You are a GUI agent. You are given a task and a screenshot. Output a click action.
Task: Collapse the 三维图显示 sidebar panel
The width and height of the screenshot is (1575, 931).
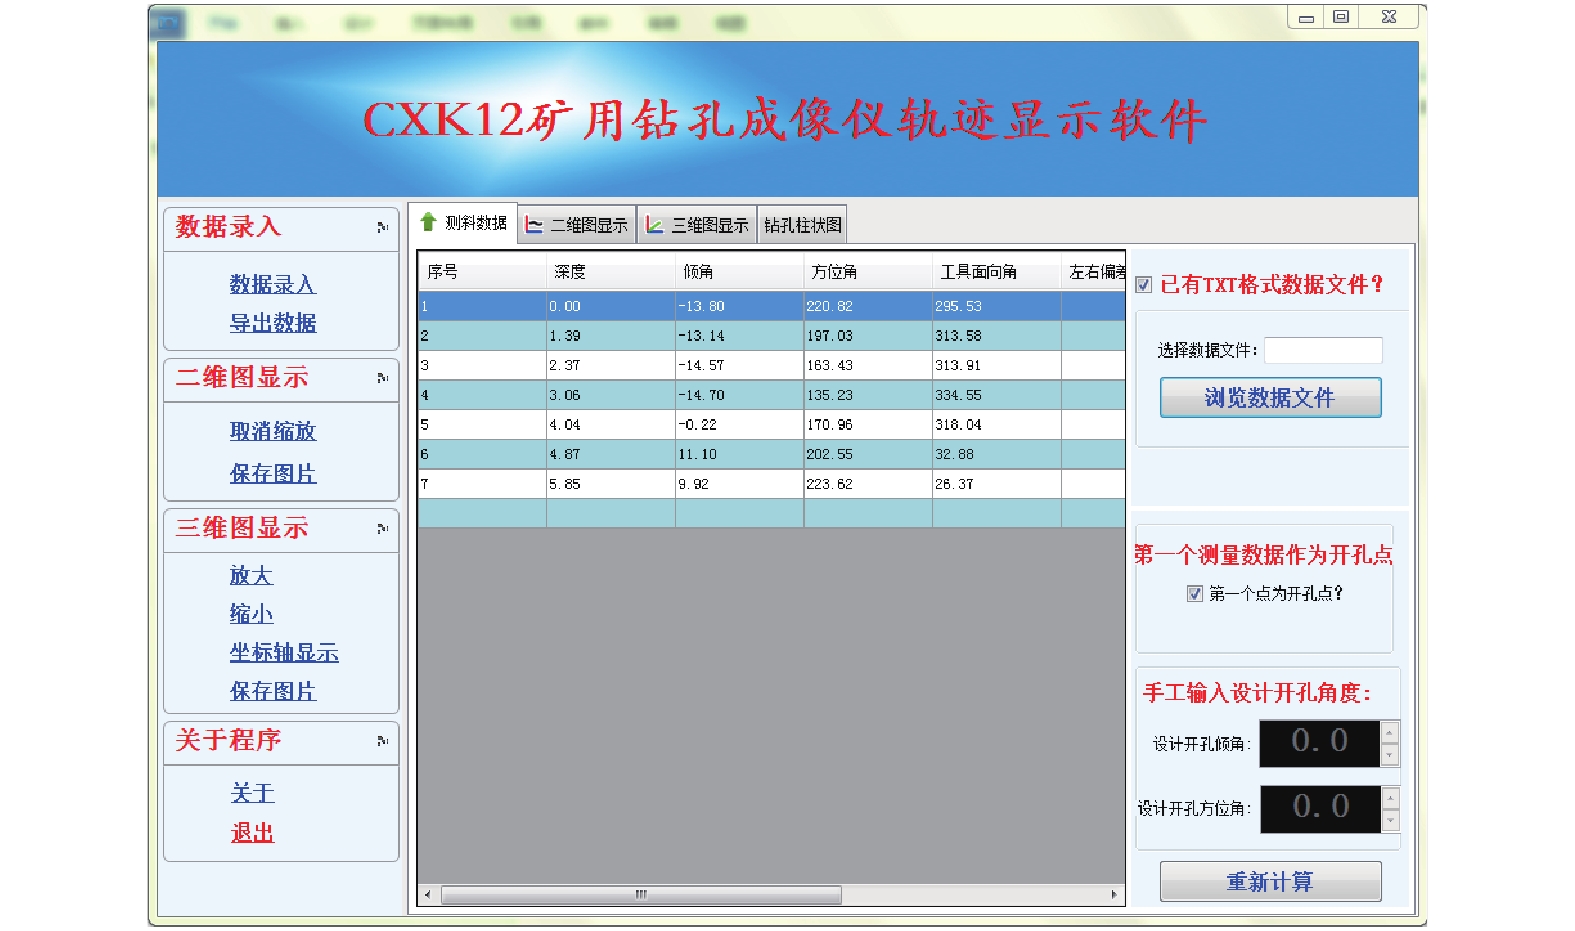[382, 528]
